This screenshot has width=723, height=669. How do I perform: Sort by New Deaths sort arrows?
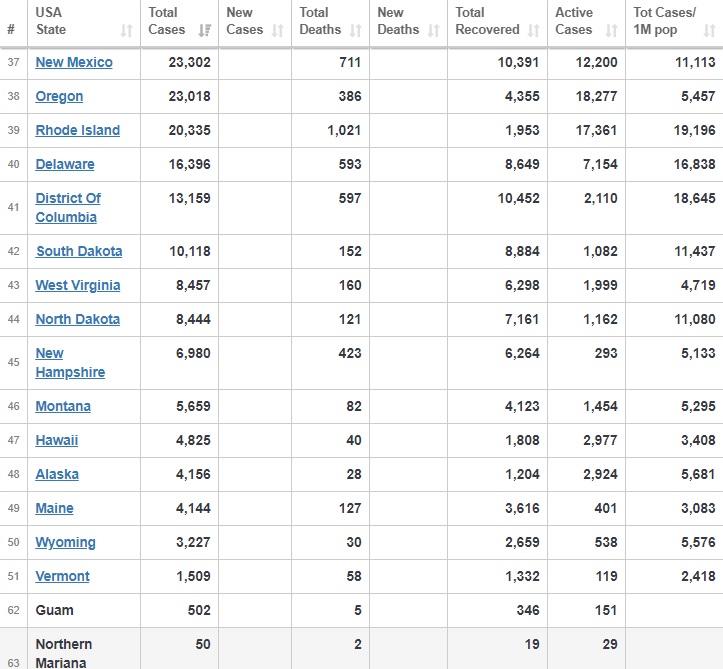(433, 31)
